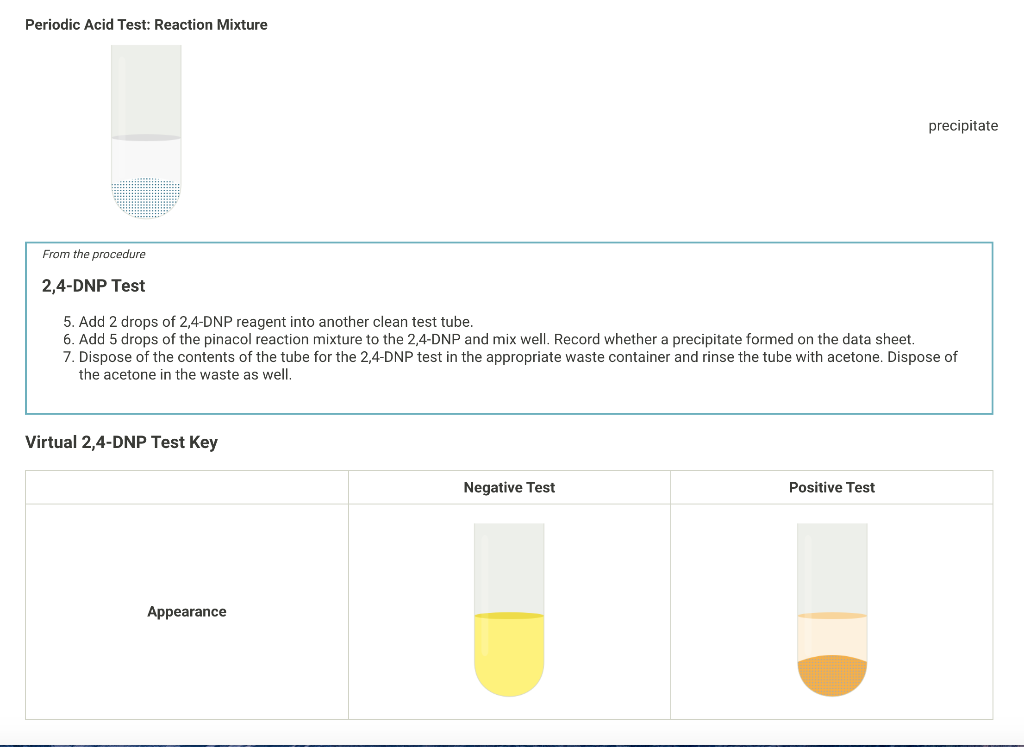Click the '2,4-DNP Test' heading
This screenshot has height=747, width=1024.
coord(93,285)
